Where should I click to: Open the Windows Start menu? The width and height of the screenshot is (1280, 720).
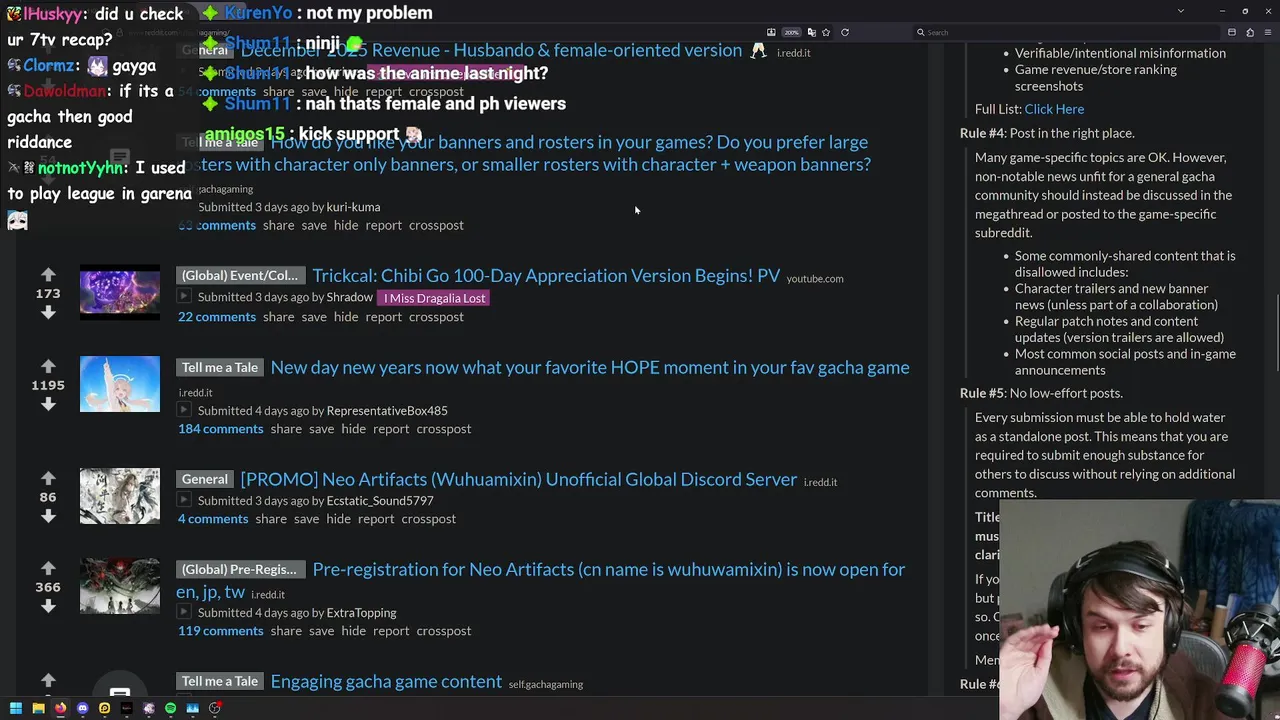[x=16, y=708]
